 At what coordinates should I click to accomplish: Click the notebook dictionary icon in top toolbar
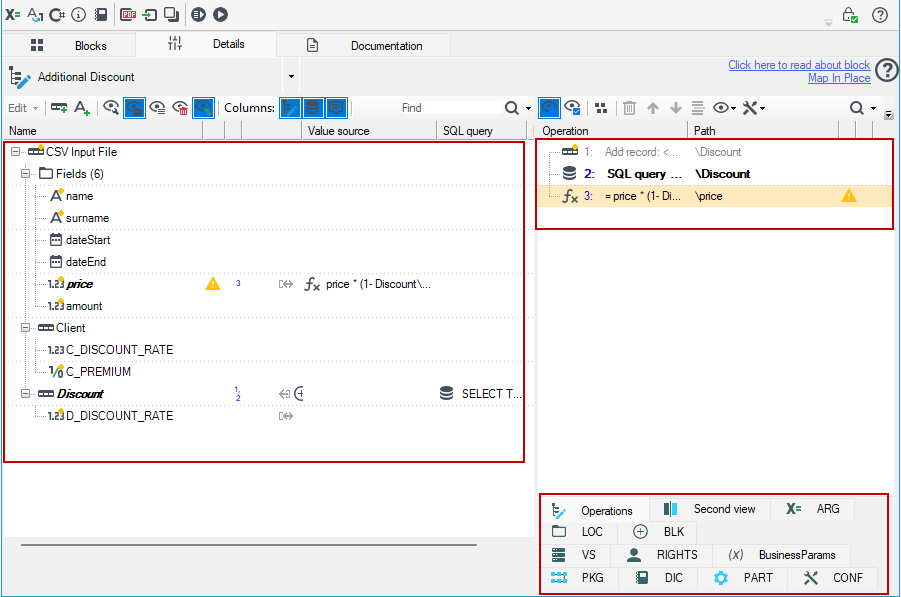[x=101, y=14]
